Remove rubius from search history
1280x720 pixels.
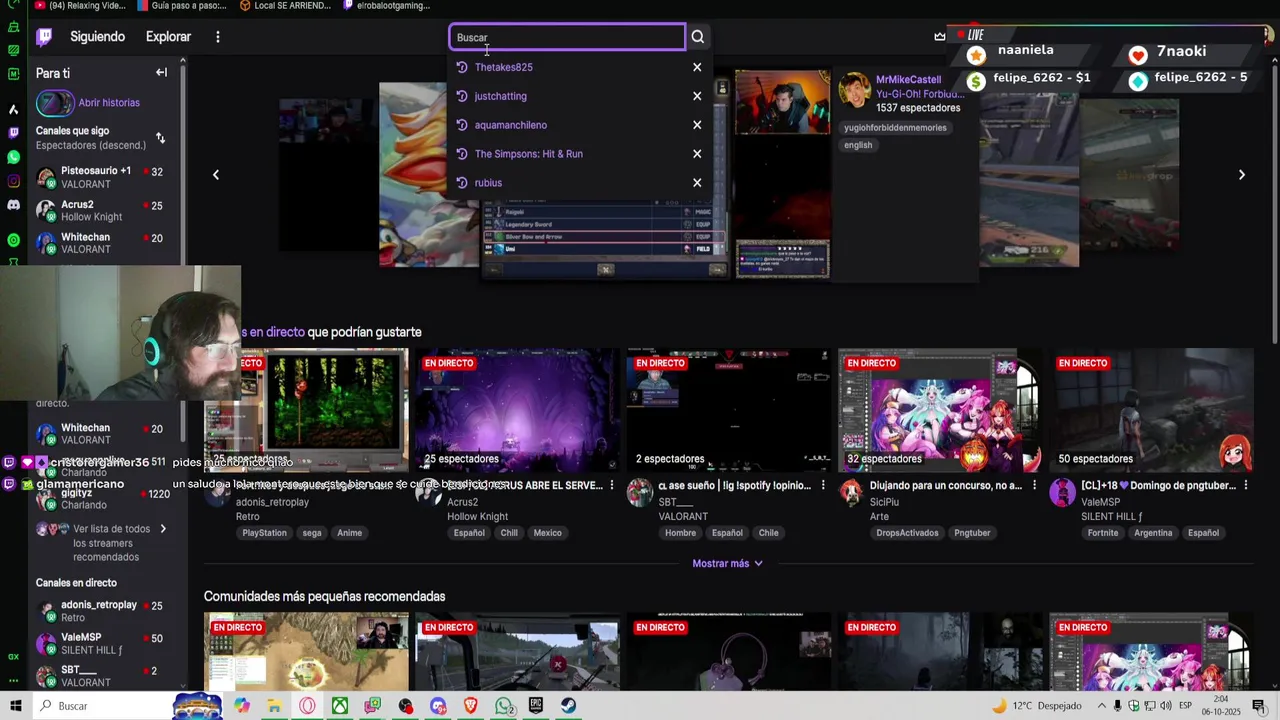697,183
